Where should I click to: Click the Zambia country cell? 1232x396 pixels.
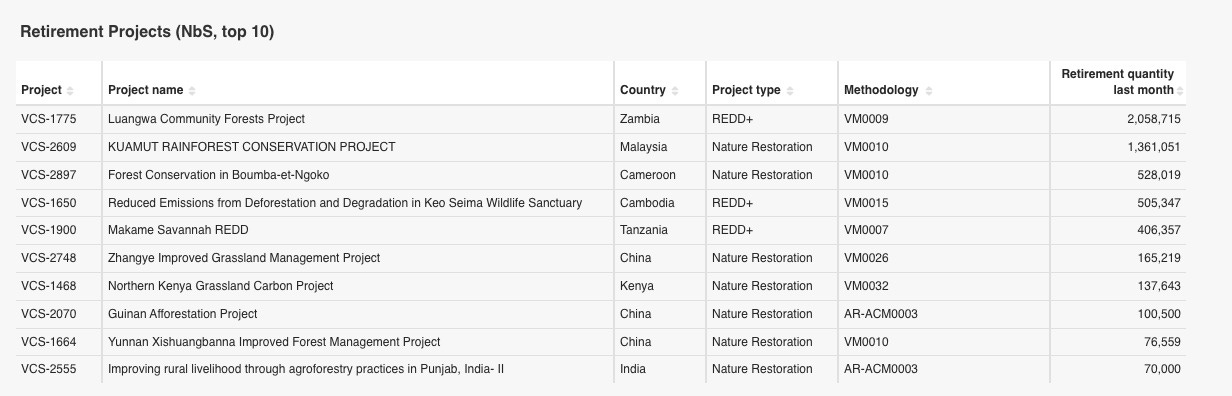coord(640,119)
